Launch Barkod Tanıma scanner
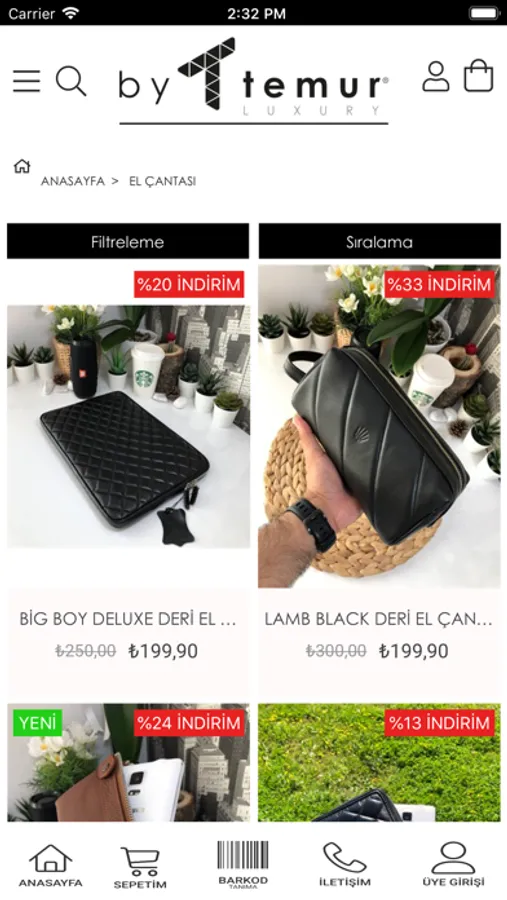The height and width of the screenshot is (900, 507). 243,865
